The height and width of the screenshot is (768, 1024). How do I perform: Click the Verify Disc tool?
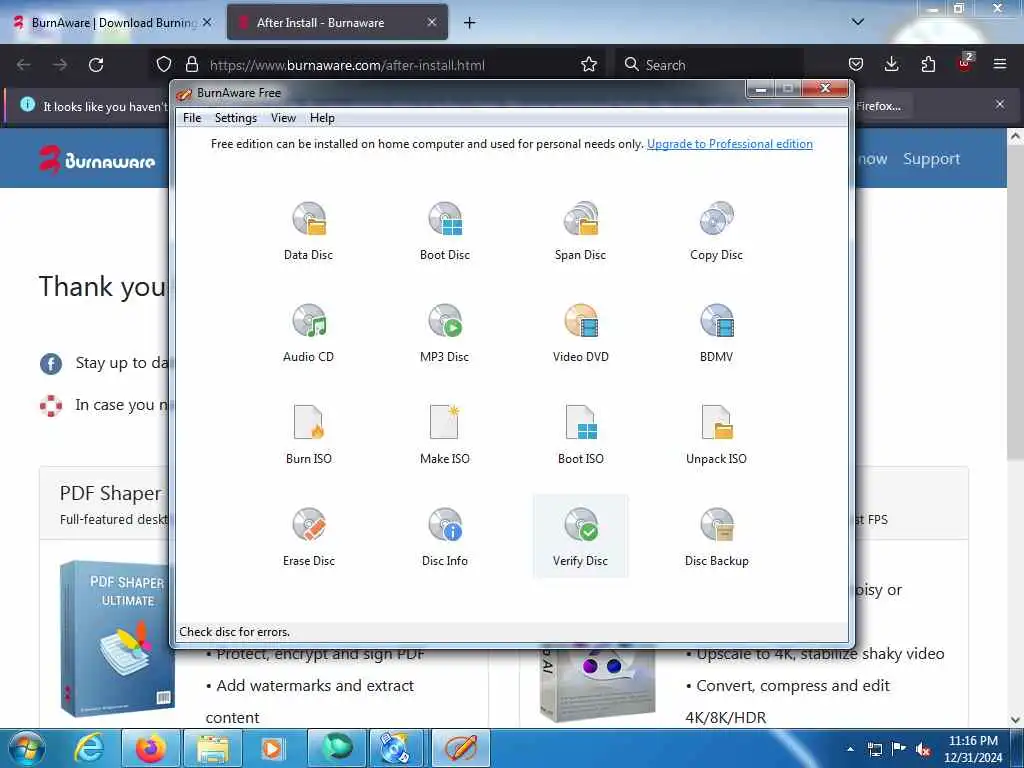coord(581,537)
